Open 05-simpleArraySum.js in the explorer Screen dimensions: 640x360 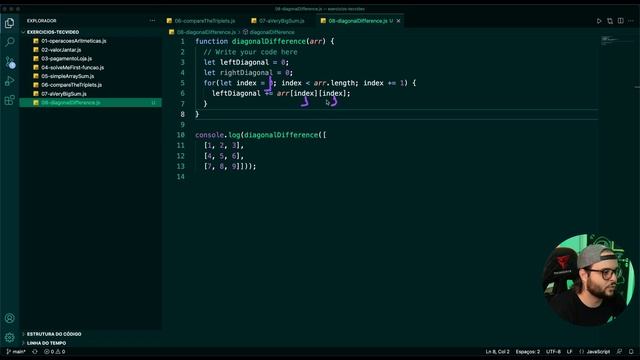click(68, 76)
